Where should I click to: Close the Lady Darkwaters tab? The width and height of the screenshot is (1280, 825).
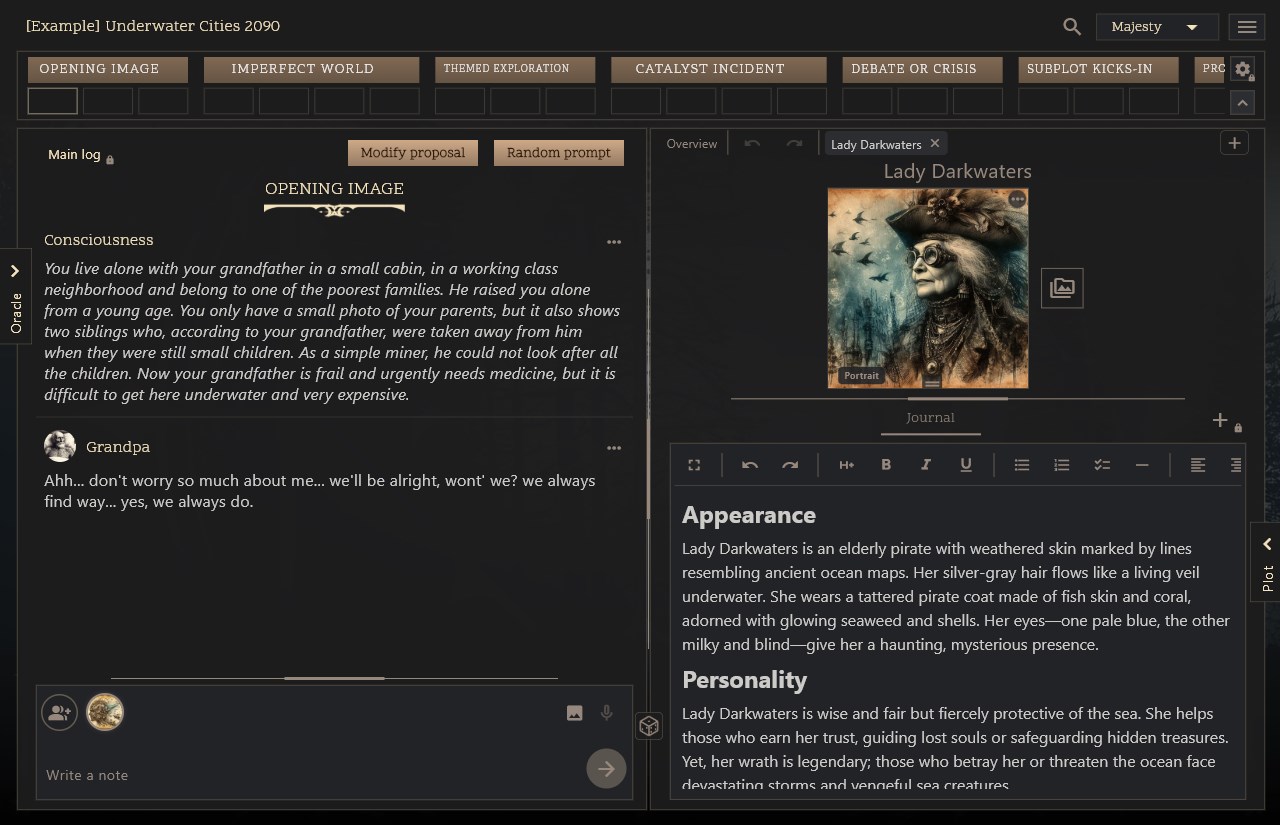pyautogui.click(x=935, y=144)
